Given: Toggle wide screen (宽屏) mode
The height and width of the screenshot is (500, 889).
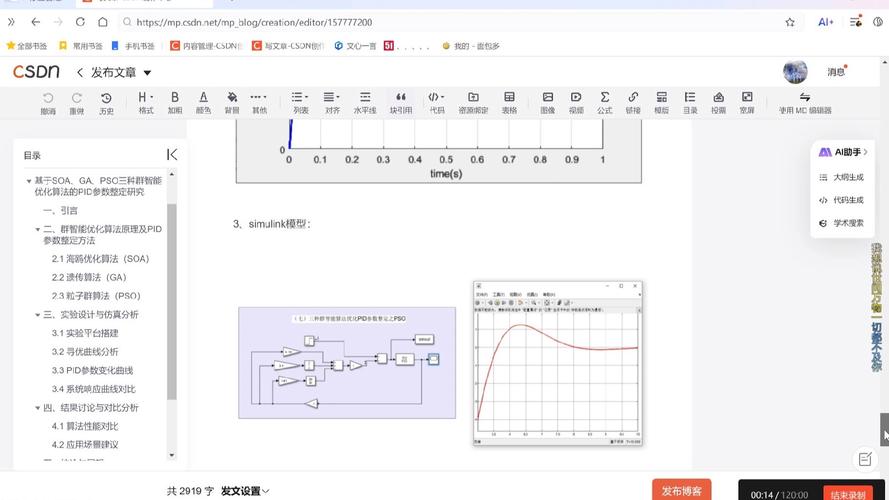Looking at the screenshot, I should pyautogui.click(x=747, y=103).
